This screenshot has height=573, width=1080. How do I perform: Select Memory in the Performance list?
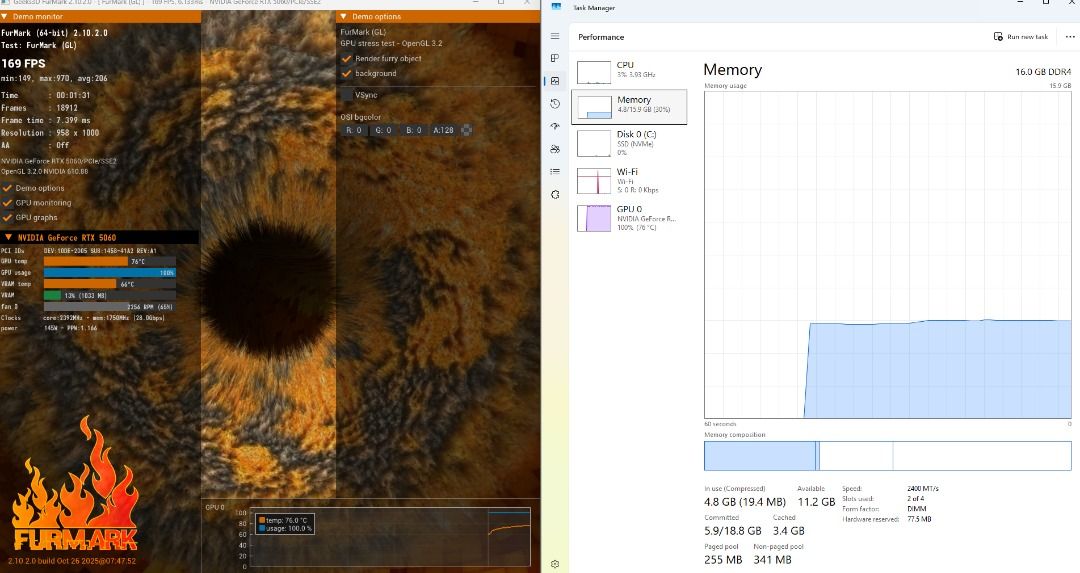(629, 107)
